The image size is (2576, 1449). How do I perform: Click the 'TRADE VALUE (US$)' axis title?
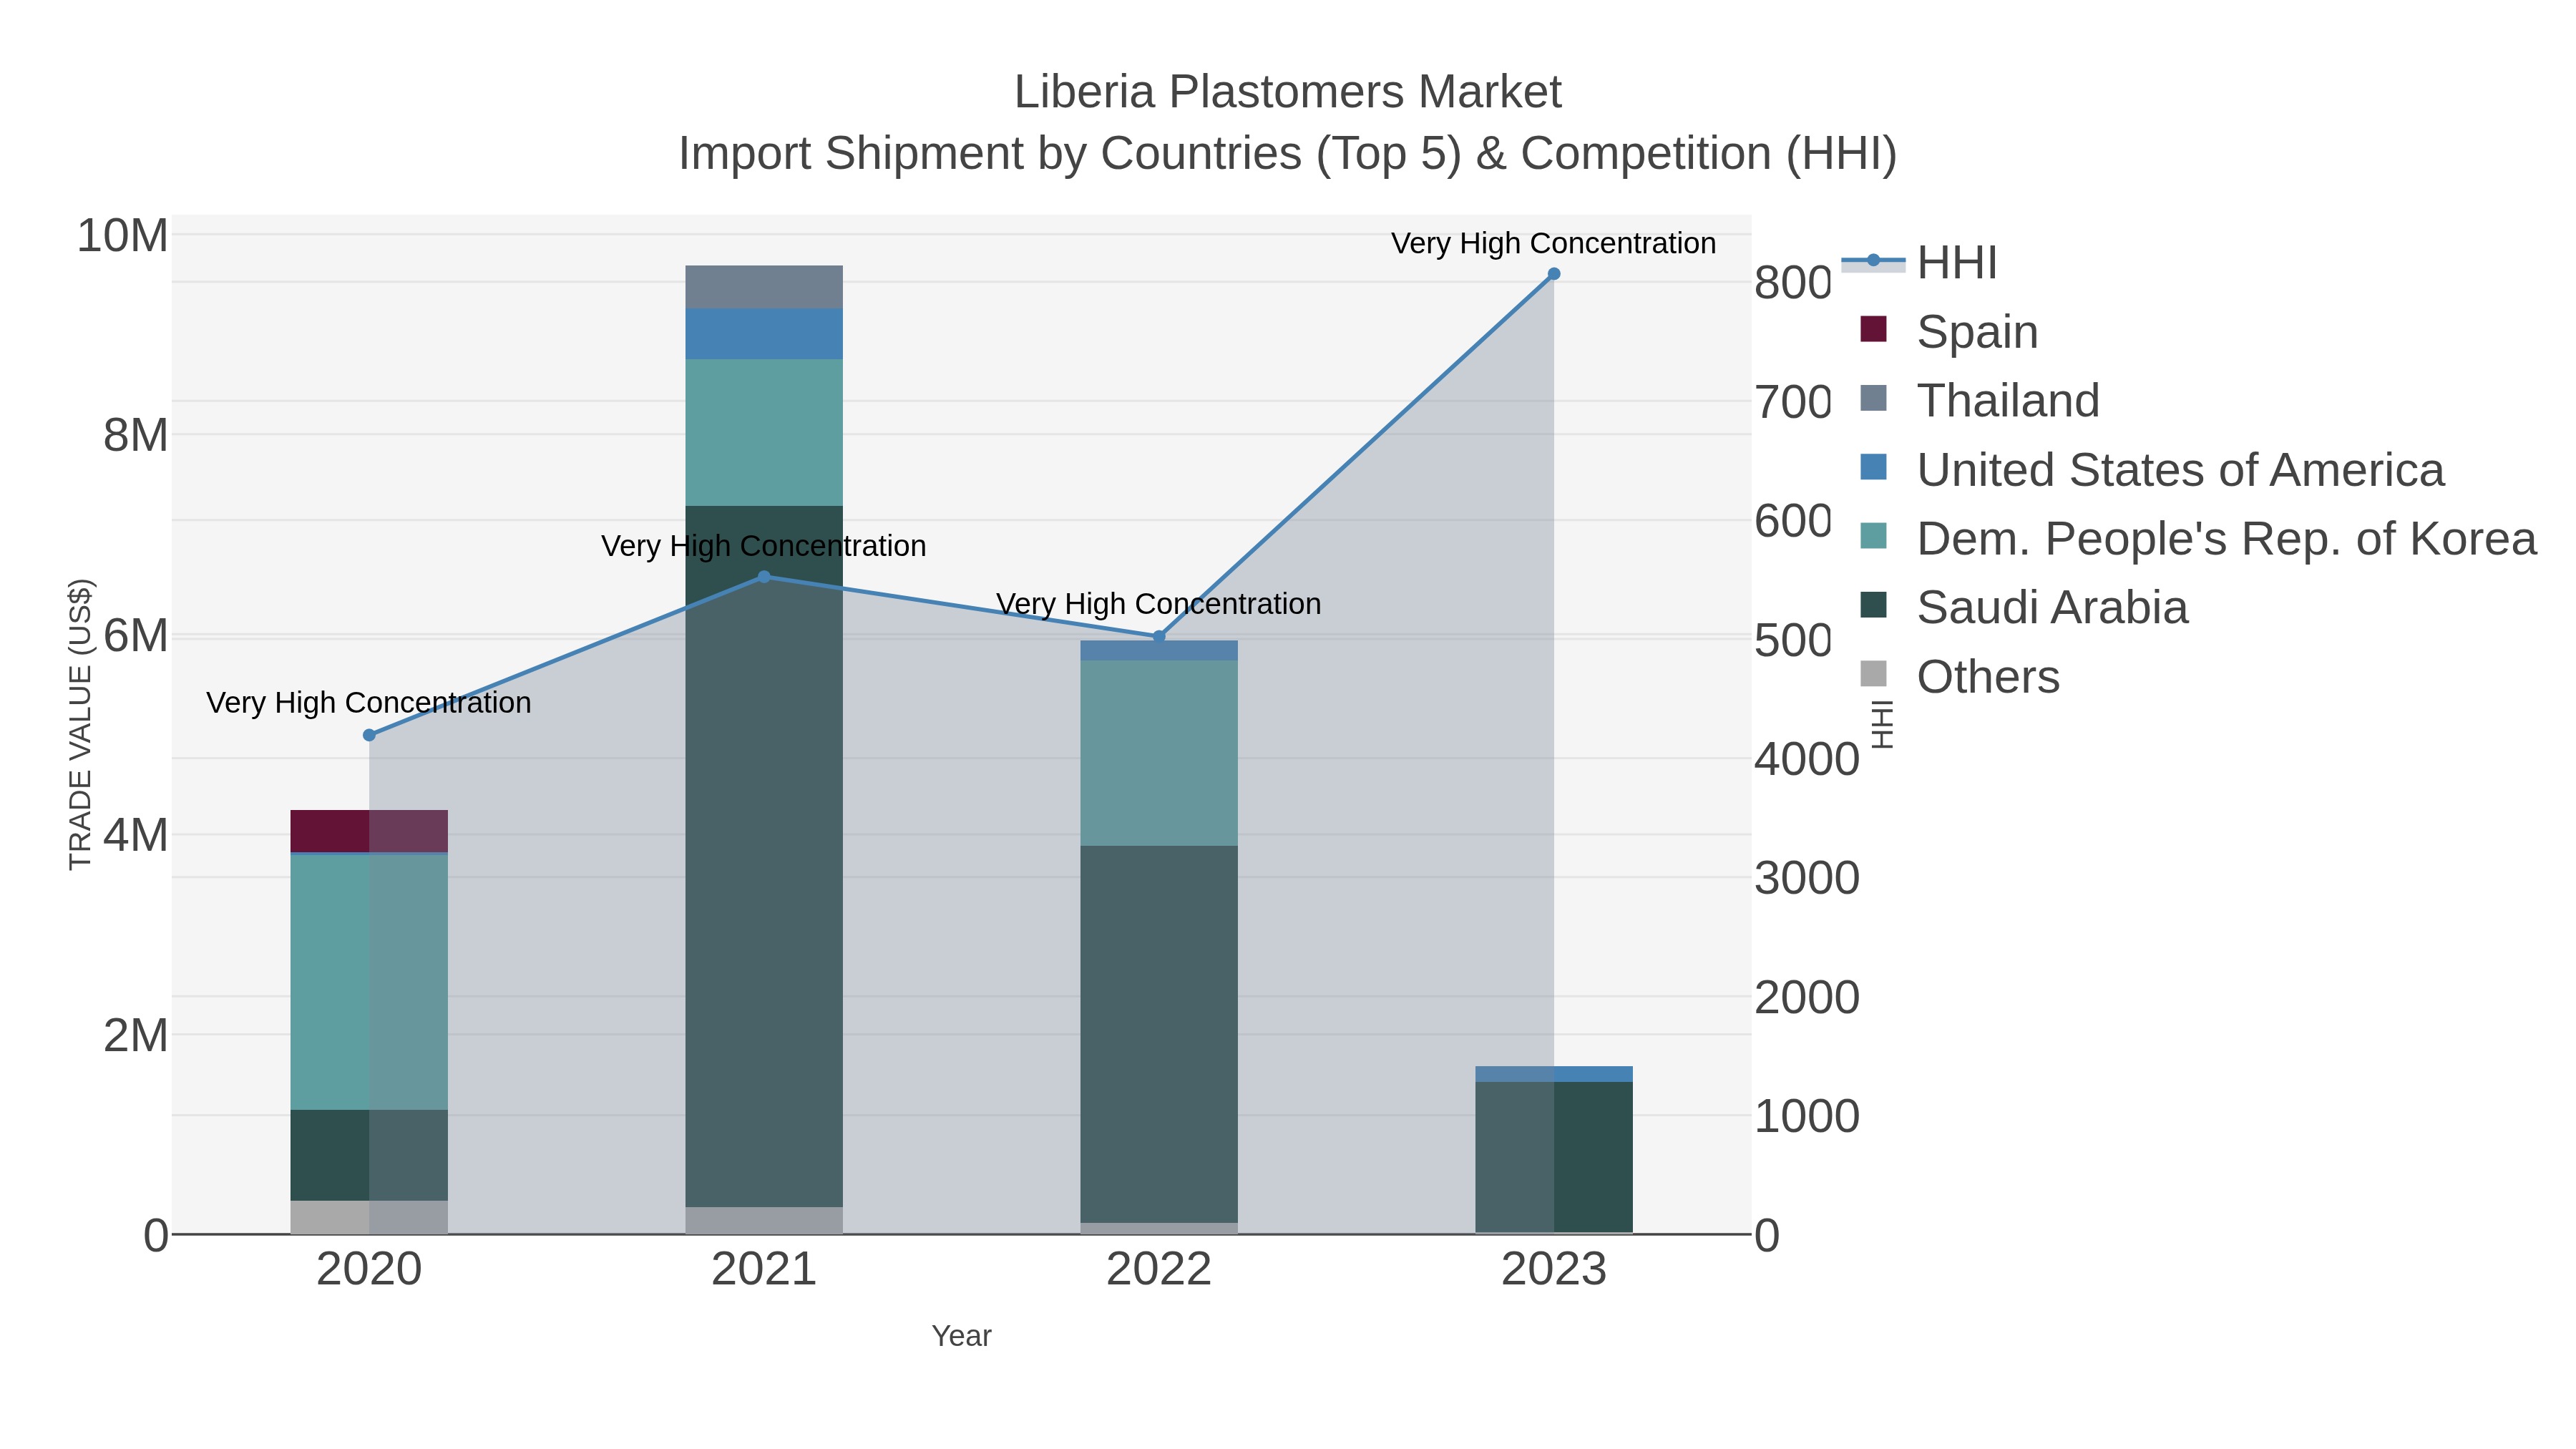coord(80,724)
